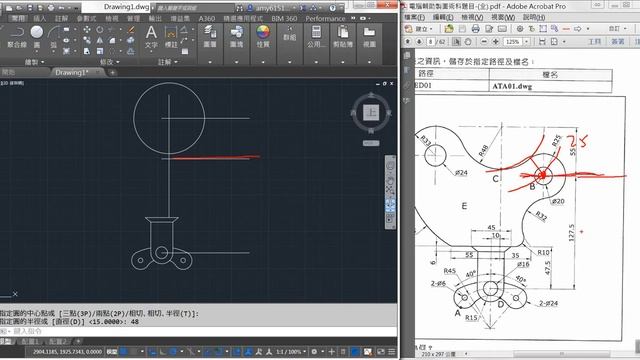Go to next page in Acrobat

pos(419,42)
